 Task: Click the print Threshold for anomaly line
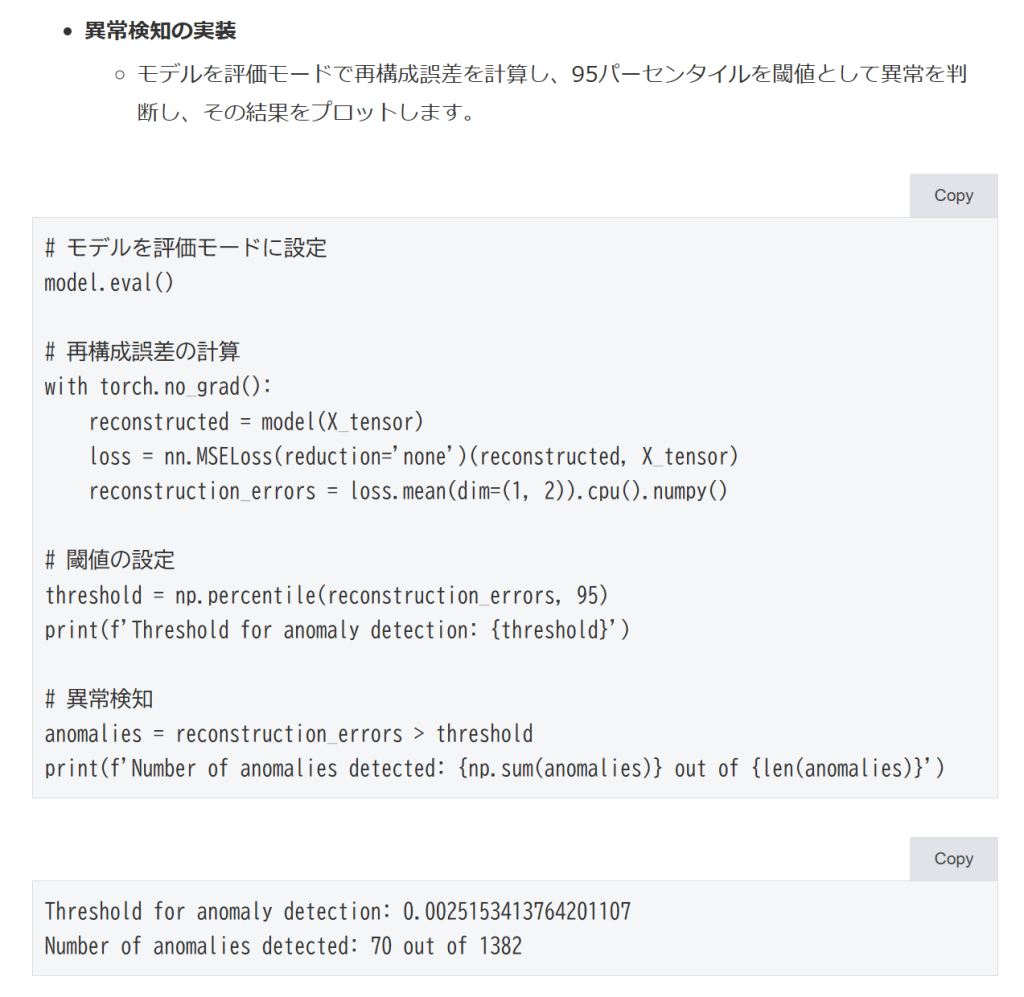[337, 630]
